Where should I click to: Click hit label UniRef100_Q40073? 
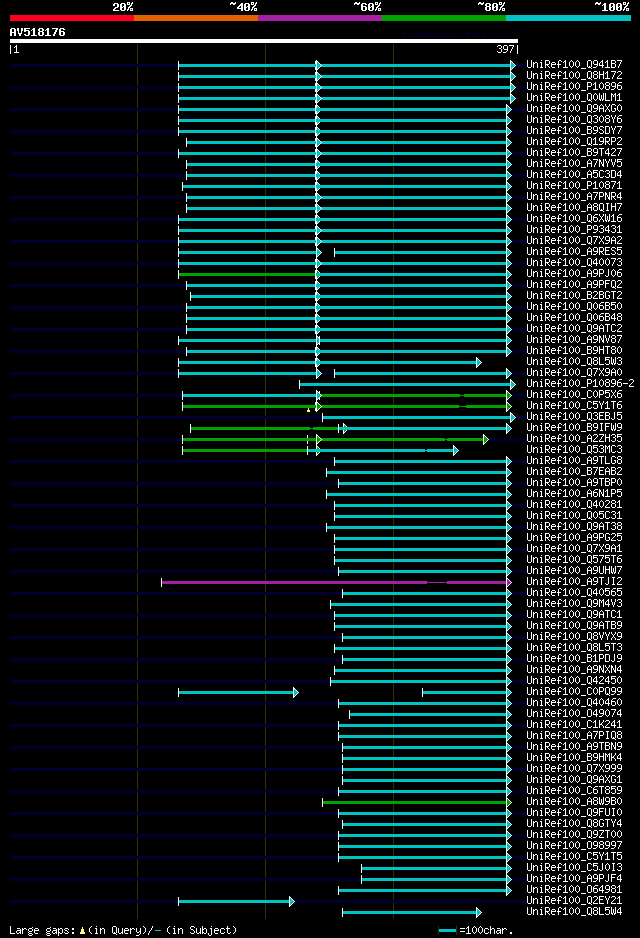click(574, 262)
